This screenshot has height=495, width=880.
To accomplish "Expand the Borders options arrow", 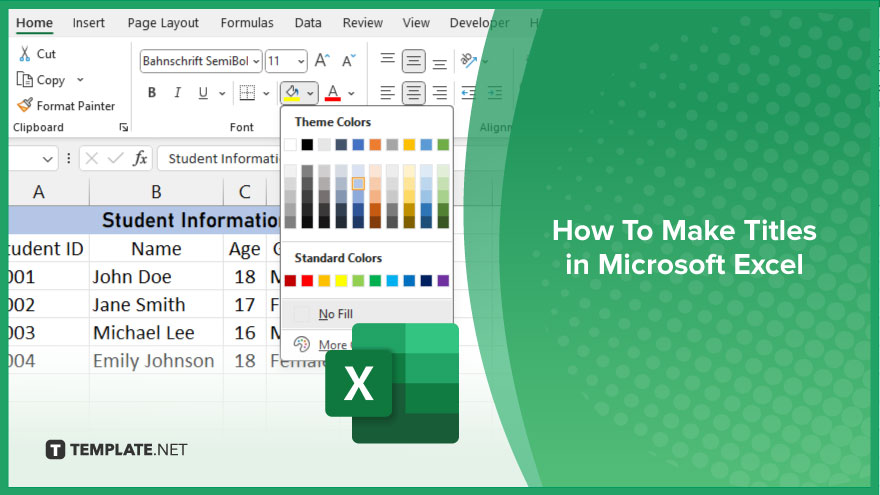I will (x=266, y=93).
